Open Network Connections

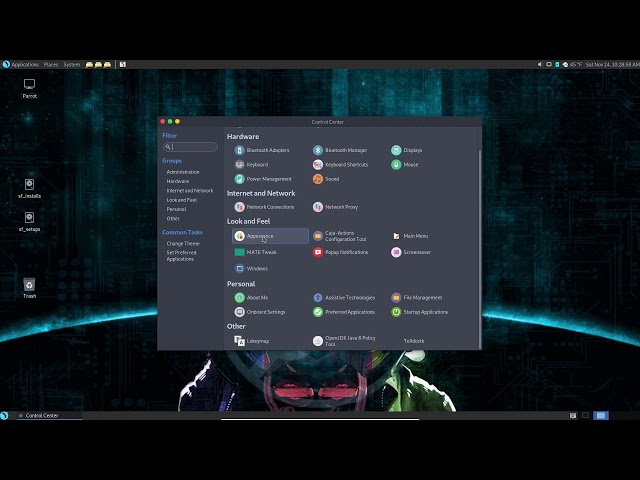click(264, 207)
